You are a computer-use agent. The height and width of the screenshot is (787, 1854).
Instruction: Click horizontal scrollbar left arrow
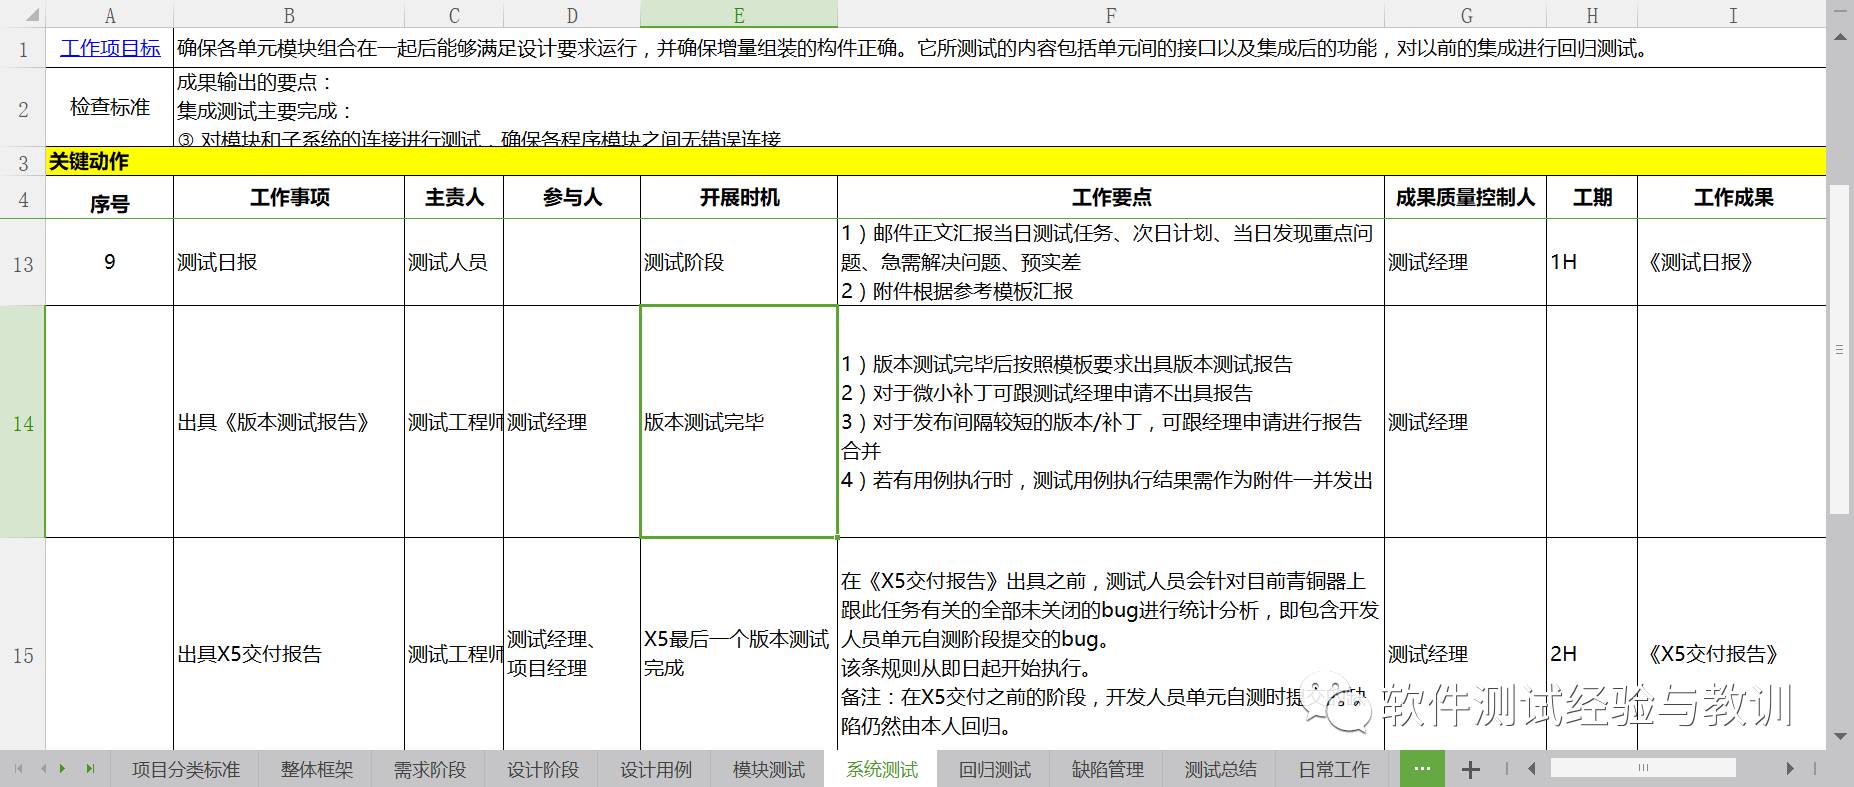[1531, 769]
